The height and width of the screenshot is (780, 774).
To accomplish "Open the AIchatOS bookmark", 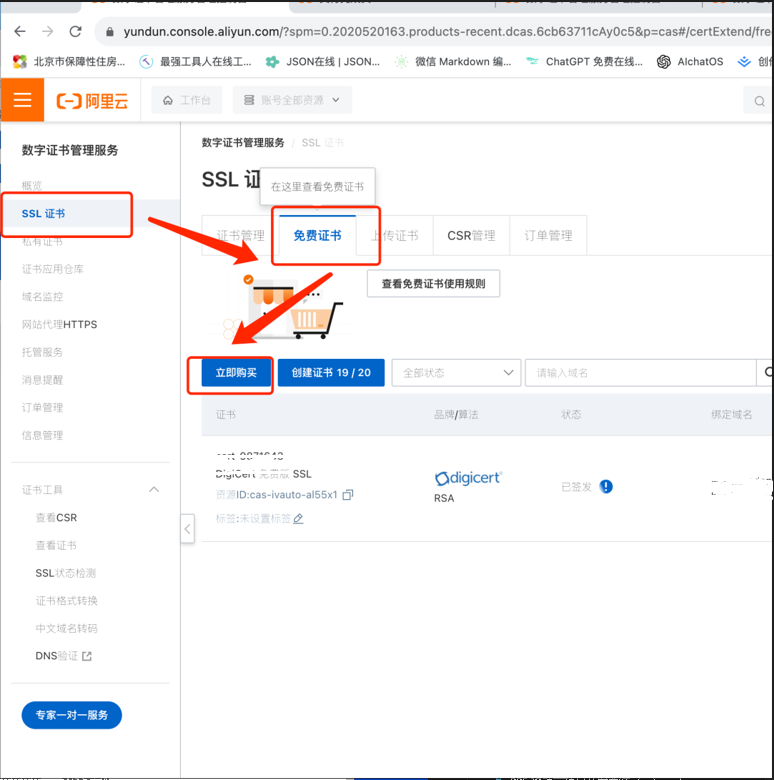I will tap(690, 62).
